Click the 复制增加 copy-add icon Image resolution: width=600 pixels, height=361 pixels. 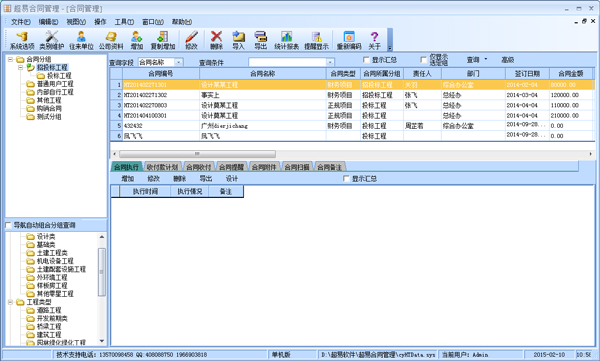point(163,40)
